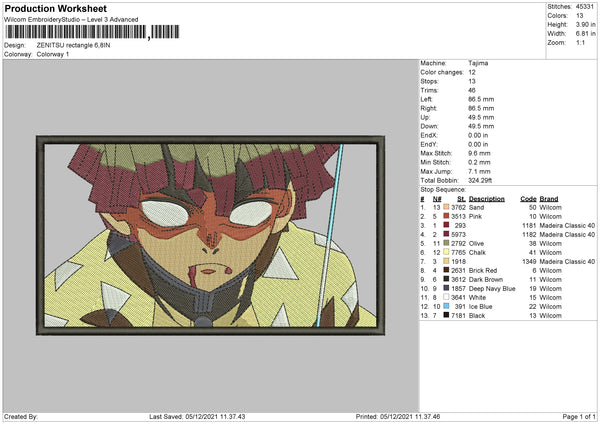The width and height of the screenshot is (600, 424).
Task: Select the Pink 3513 color swatch
Action: pyautogui.click(x=446, y=216)
